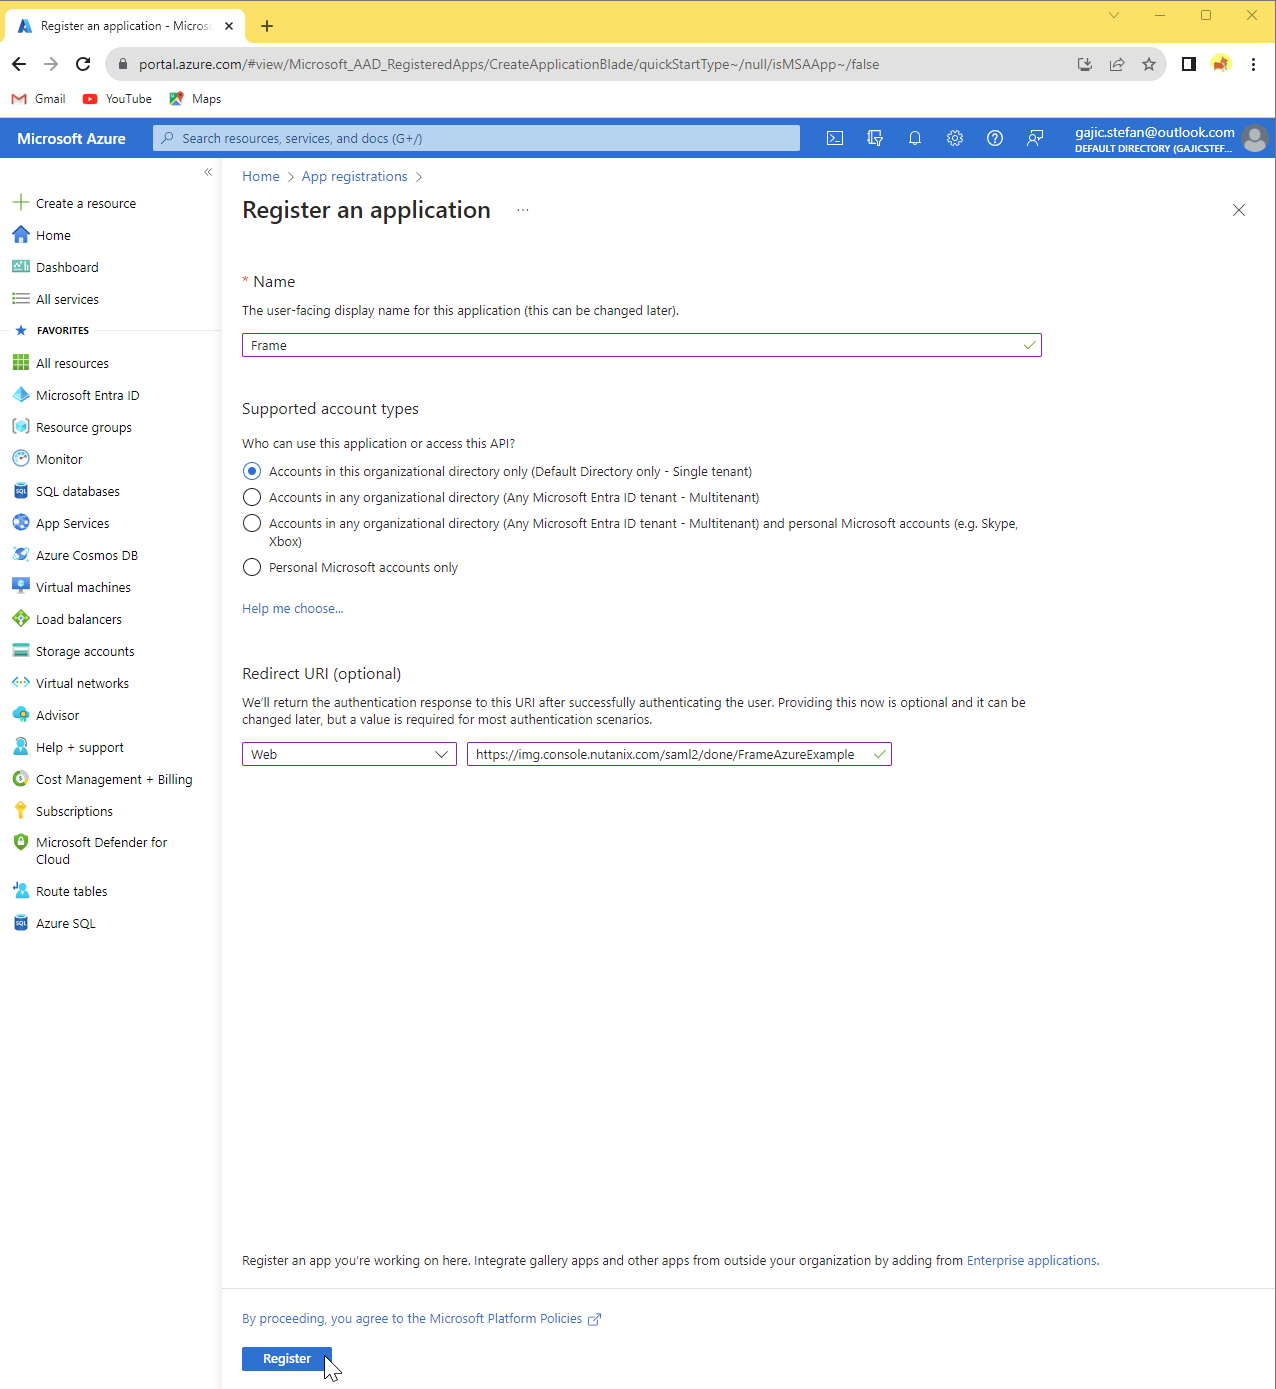The width and height of the screenshot is (1276, 1389).
Task: Choose multitenant and personal Microsoft accounts option
Action: [x=252, y=523]
